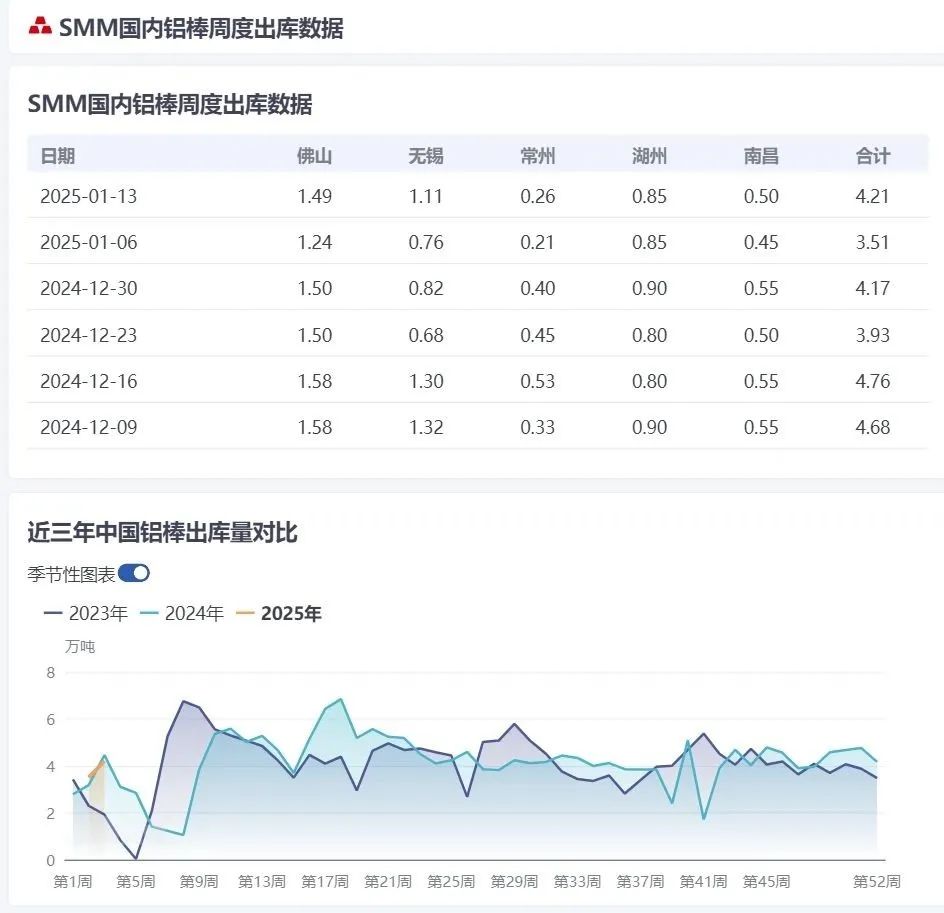Toggle the 2023年 legend series
The width and height of the screenshot is (944, 913).
85,613
